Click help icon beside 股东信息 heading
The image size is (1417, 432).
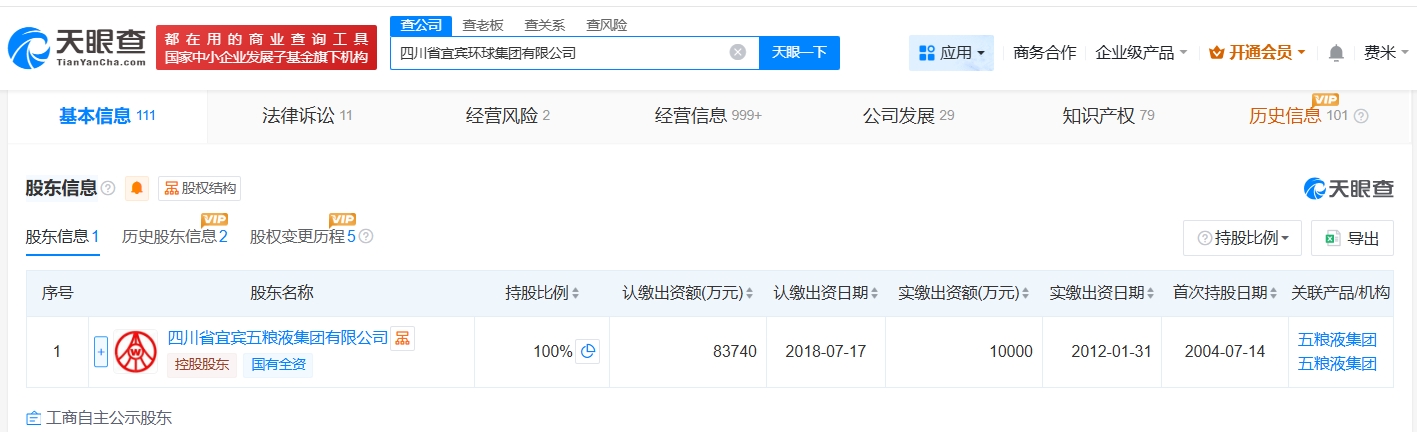click(x=108, y=188)
